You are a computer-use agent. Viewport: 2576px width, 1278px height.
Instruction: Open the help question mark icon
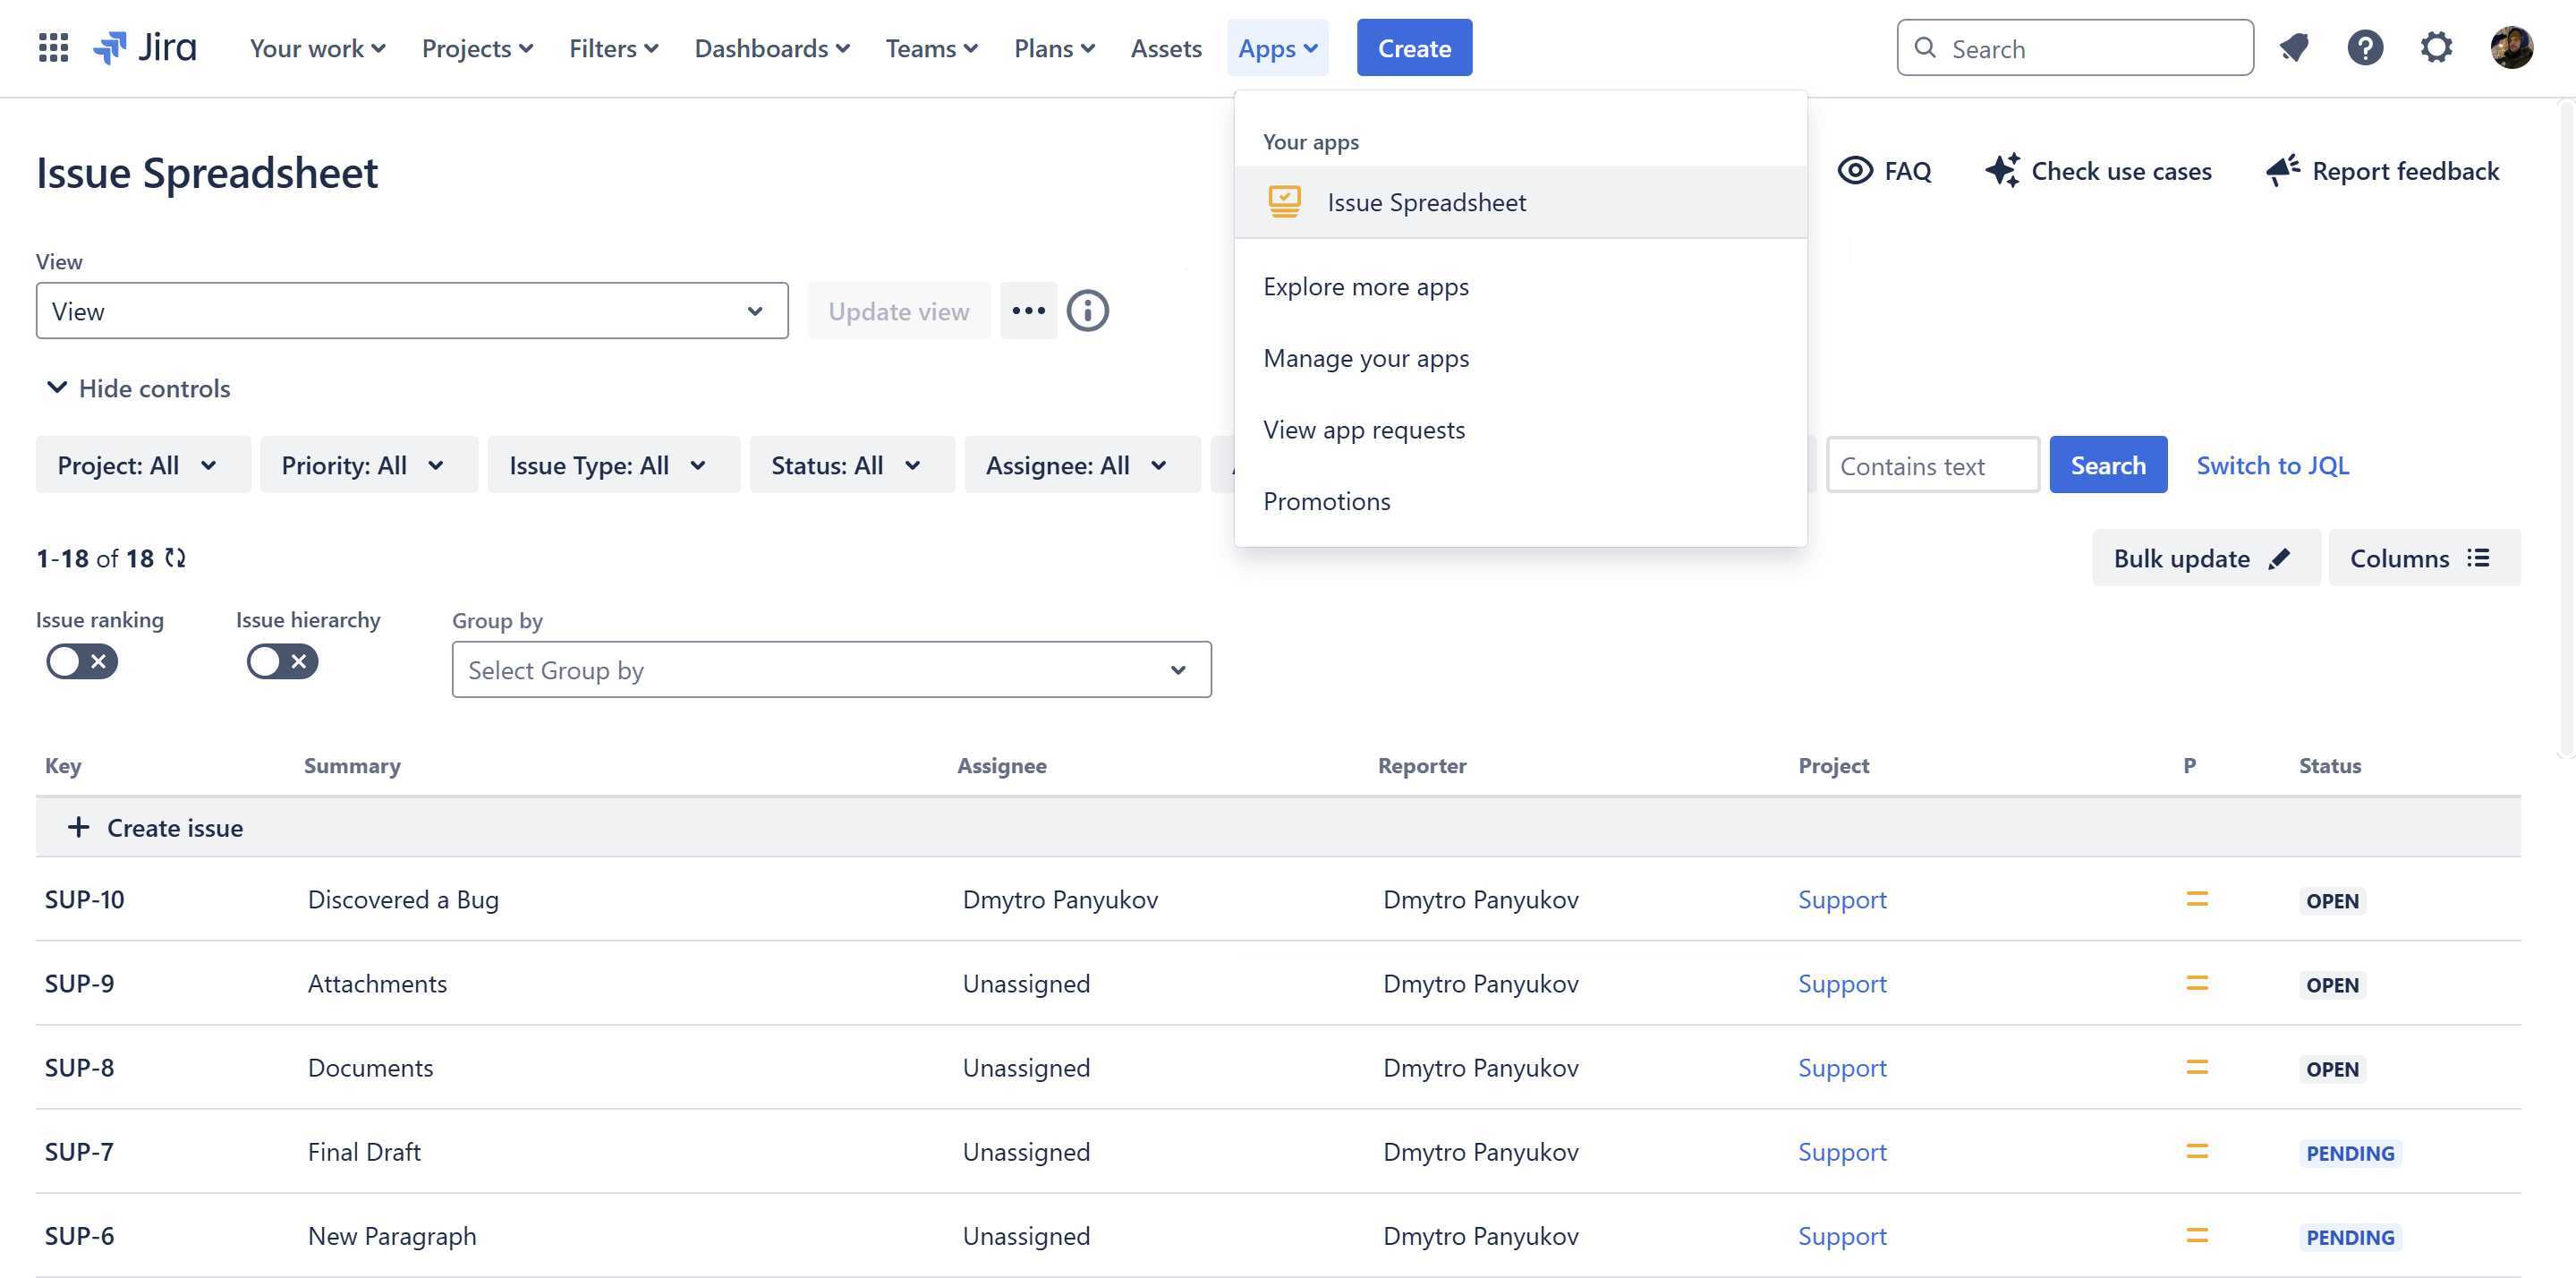(x=2365, y=48)
